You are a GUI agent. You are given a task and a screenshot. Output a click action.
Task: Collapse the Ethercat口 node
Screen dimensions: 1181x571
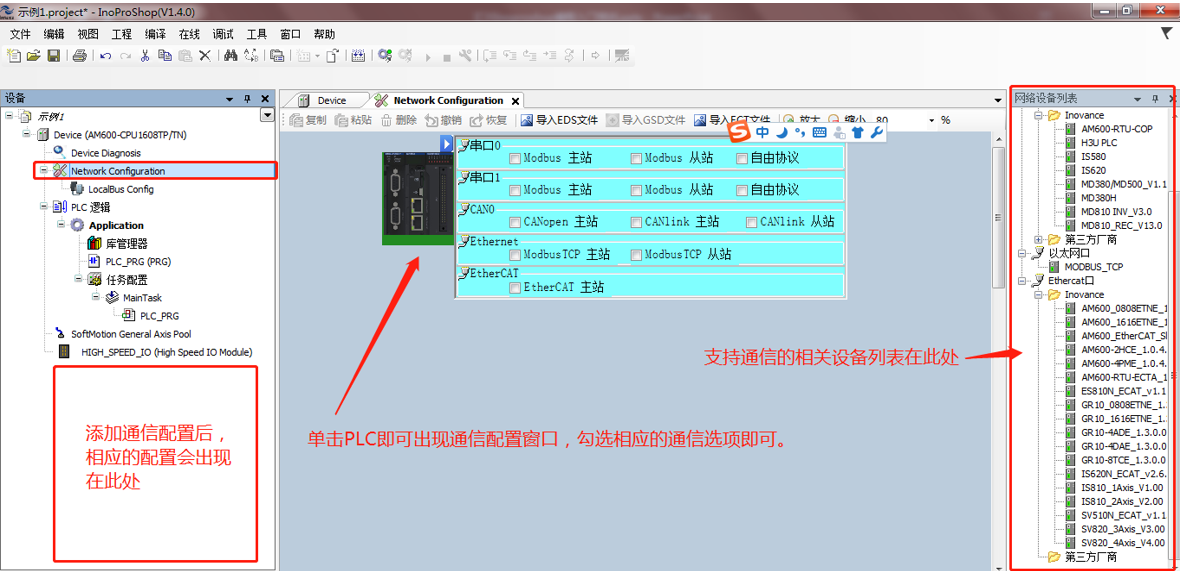coord(1021,280)
